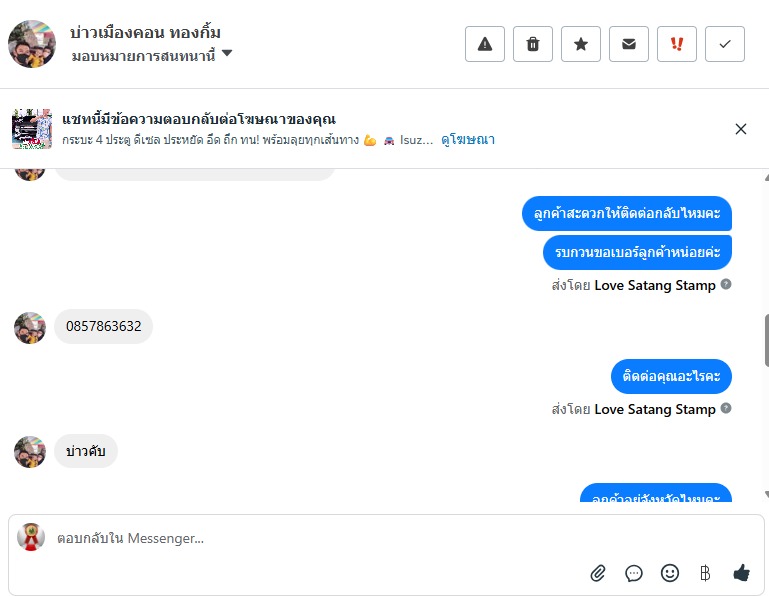769x596 pixels.
Task: Dismiss the ad reply banner
Action: coord(741,129)
